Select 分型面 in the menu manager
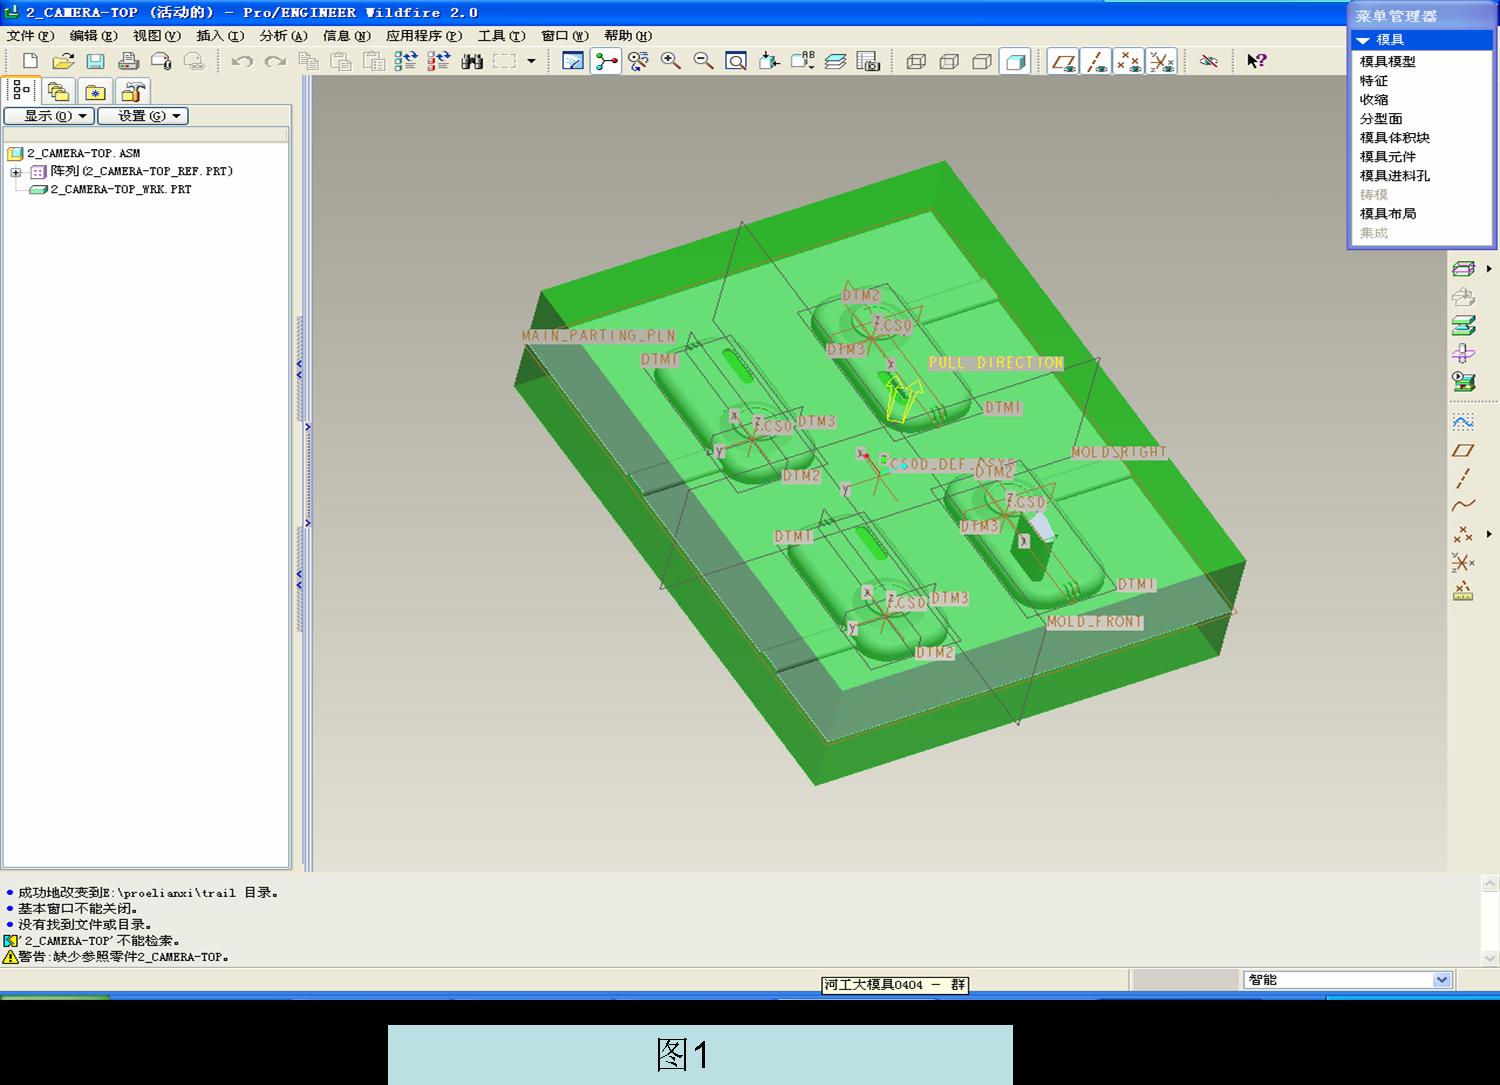The height and width of the screenshot is (1085, 1500). pos(1381,118)
